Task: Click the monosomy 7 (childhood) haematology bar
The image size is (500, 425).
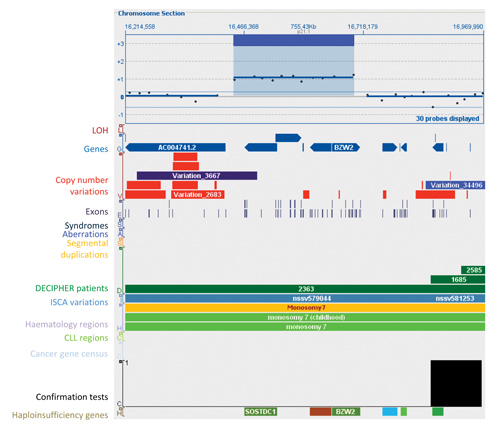Action: [305, 317]
